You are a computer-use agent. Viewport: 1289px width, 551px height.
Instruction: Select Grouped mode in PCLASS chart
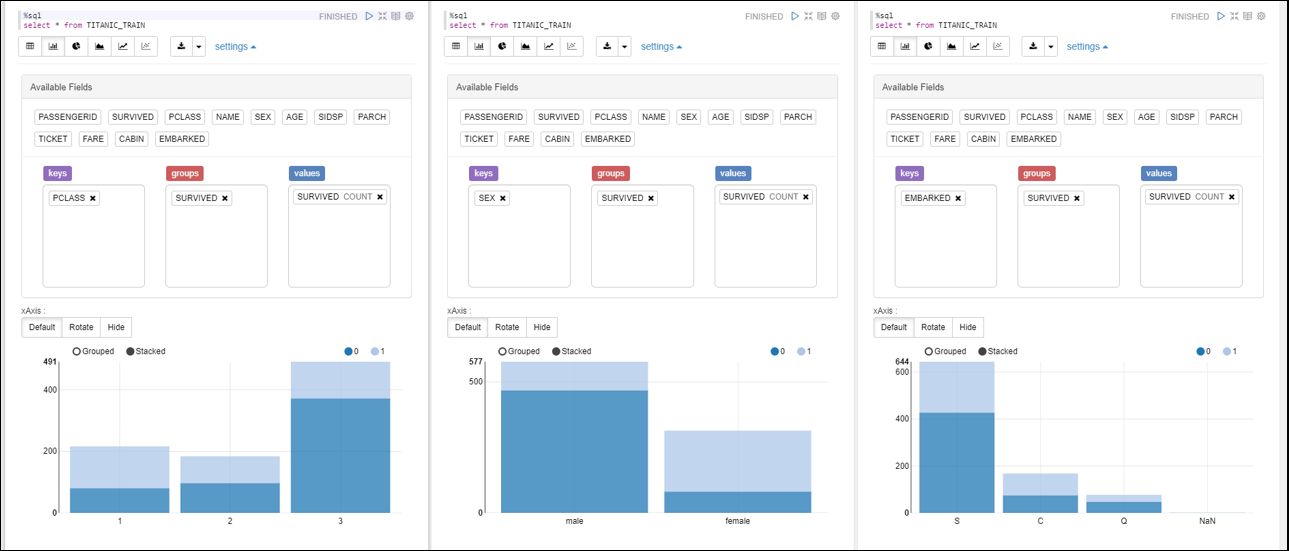[77, 351]
